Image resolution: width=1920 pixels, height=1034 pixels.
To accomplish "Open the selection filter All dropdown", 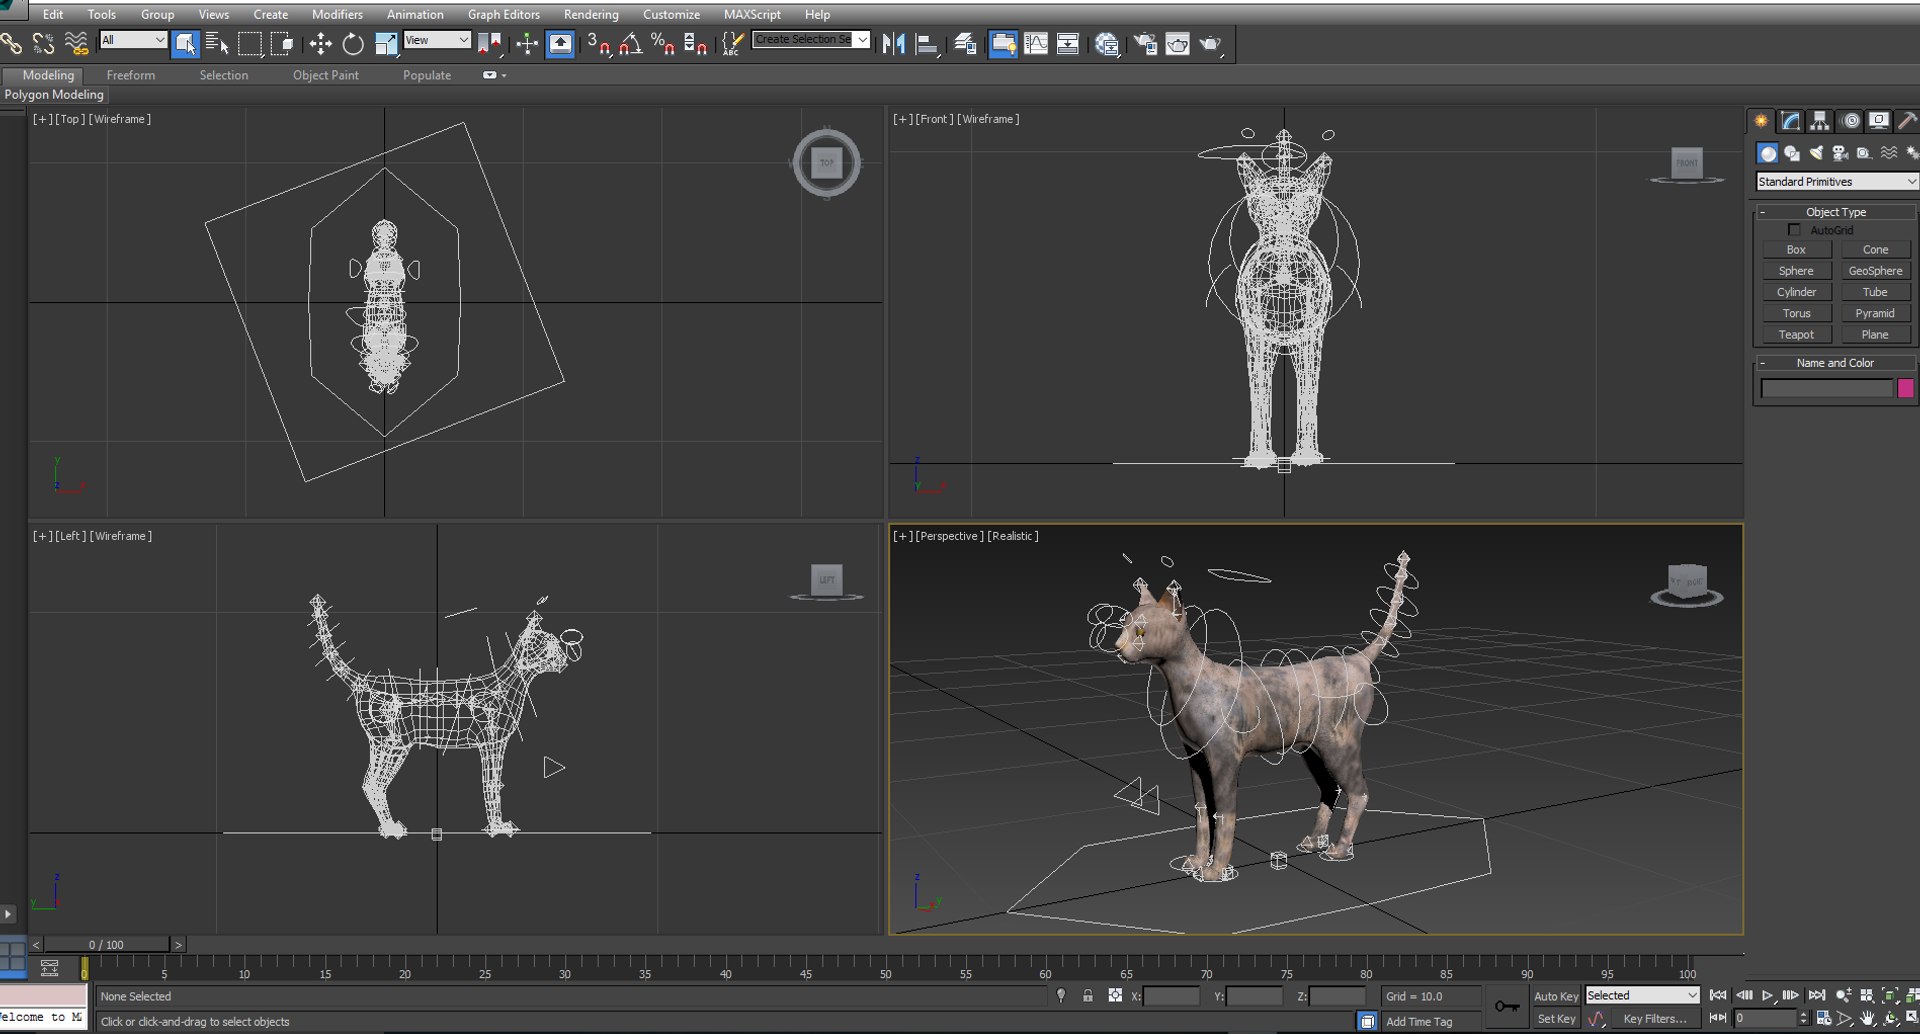I will point(133,40).
